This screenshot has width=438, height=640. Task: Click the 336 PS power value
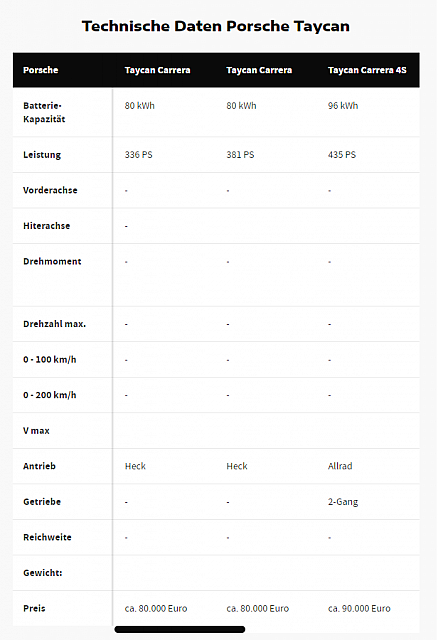(x=138, y=155)
